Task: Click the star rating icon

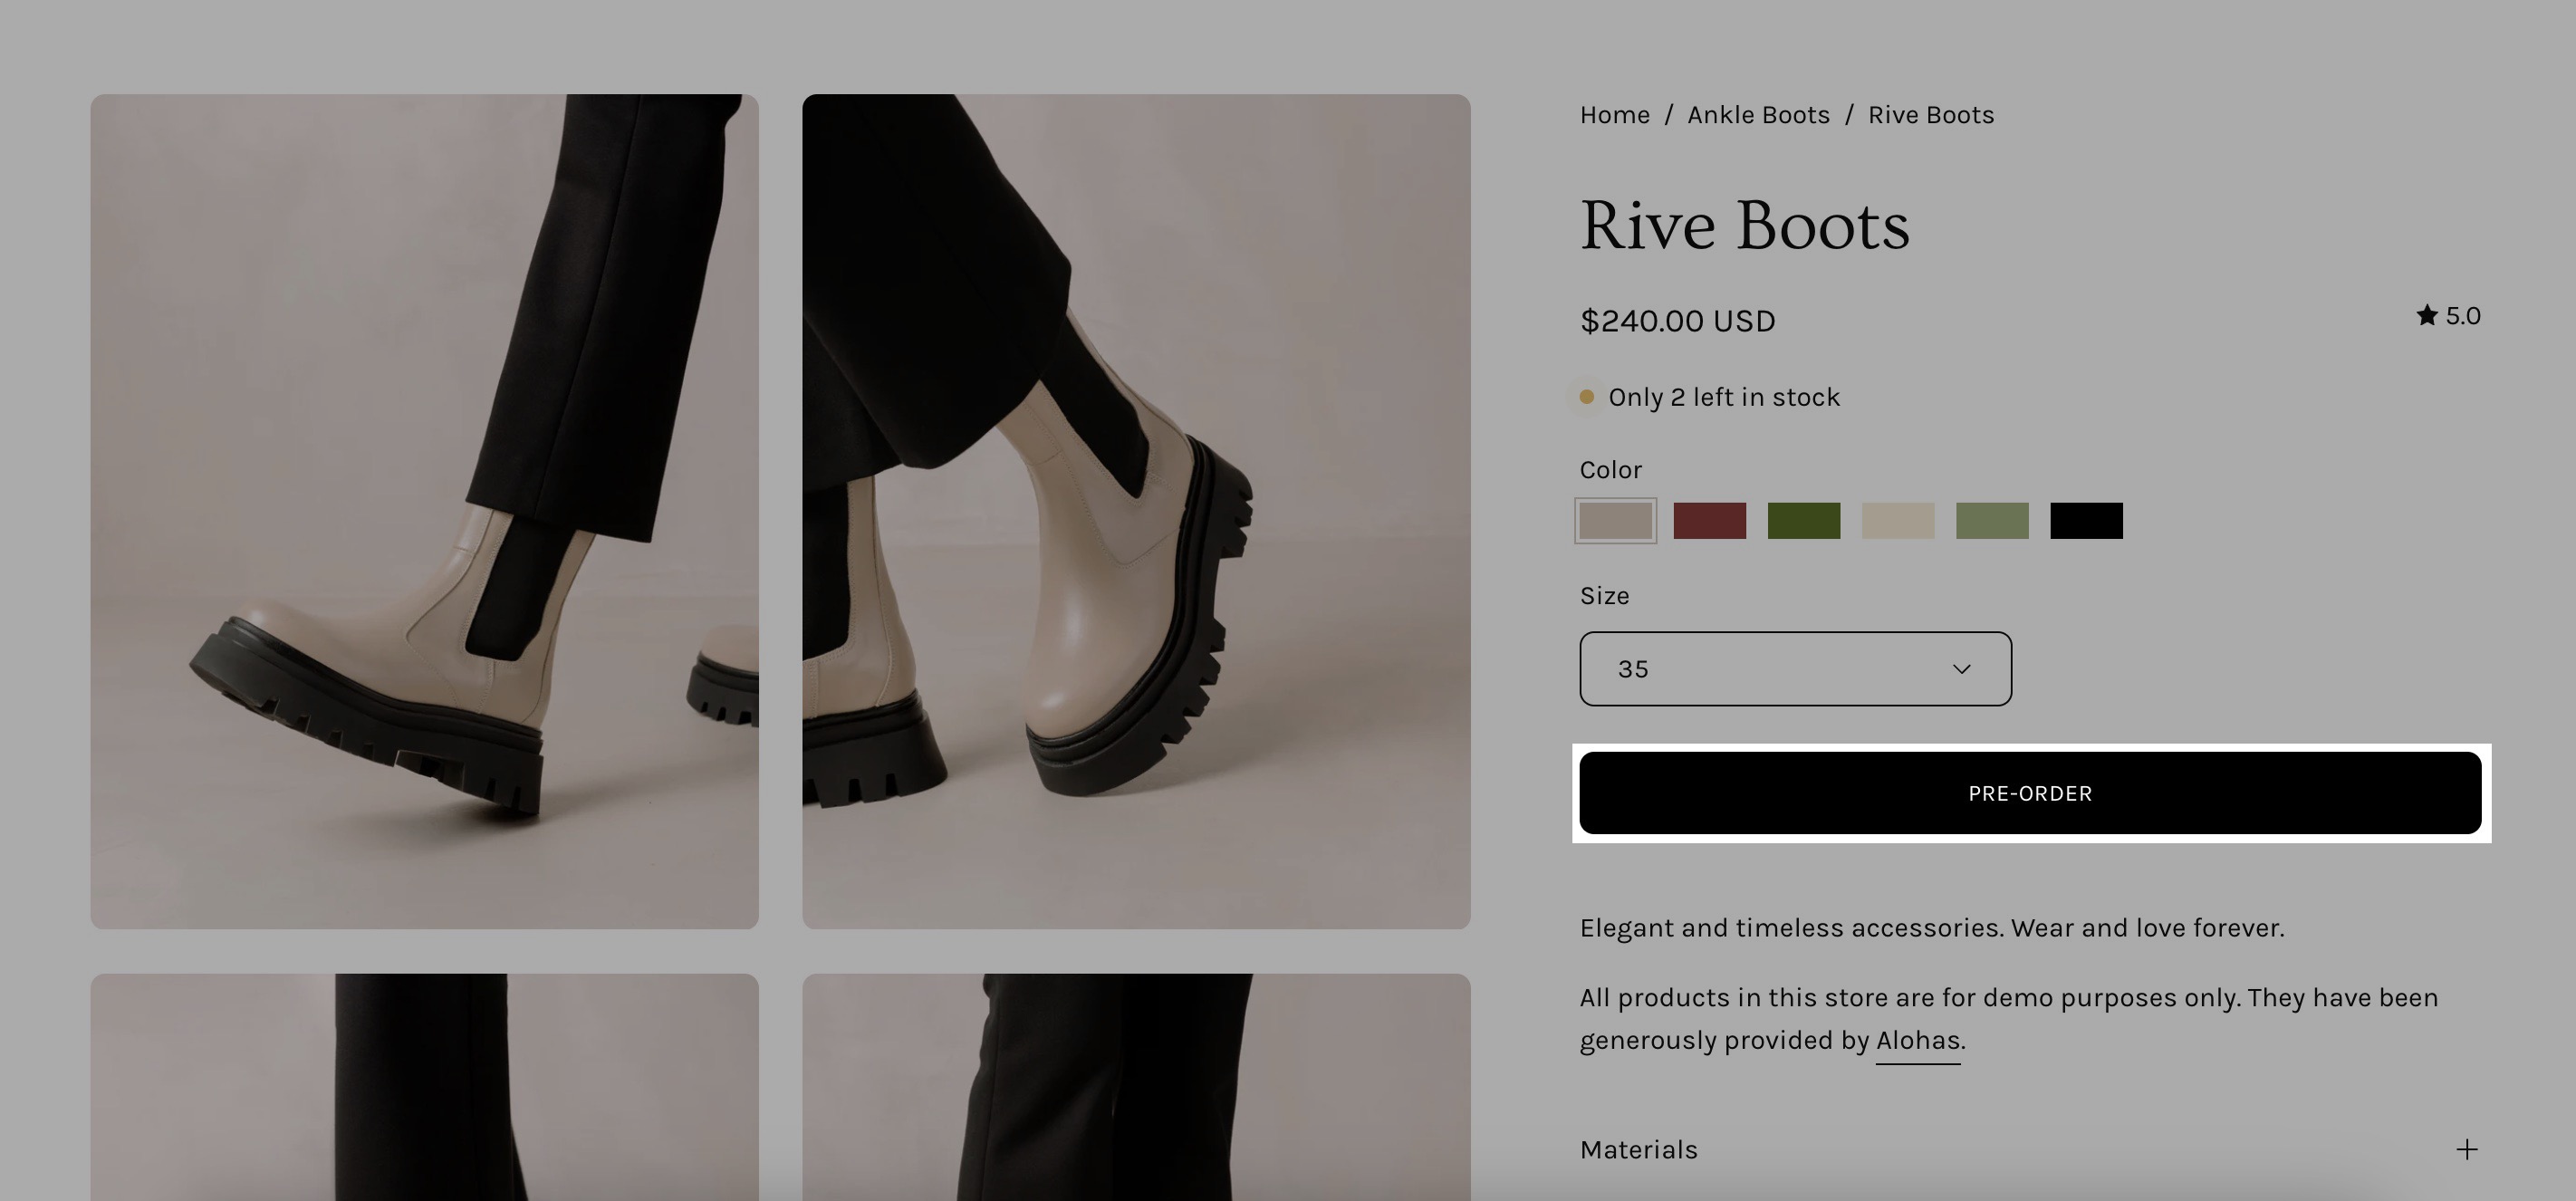Action: click(2426, 316)
